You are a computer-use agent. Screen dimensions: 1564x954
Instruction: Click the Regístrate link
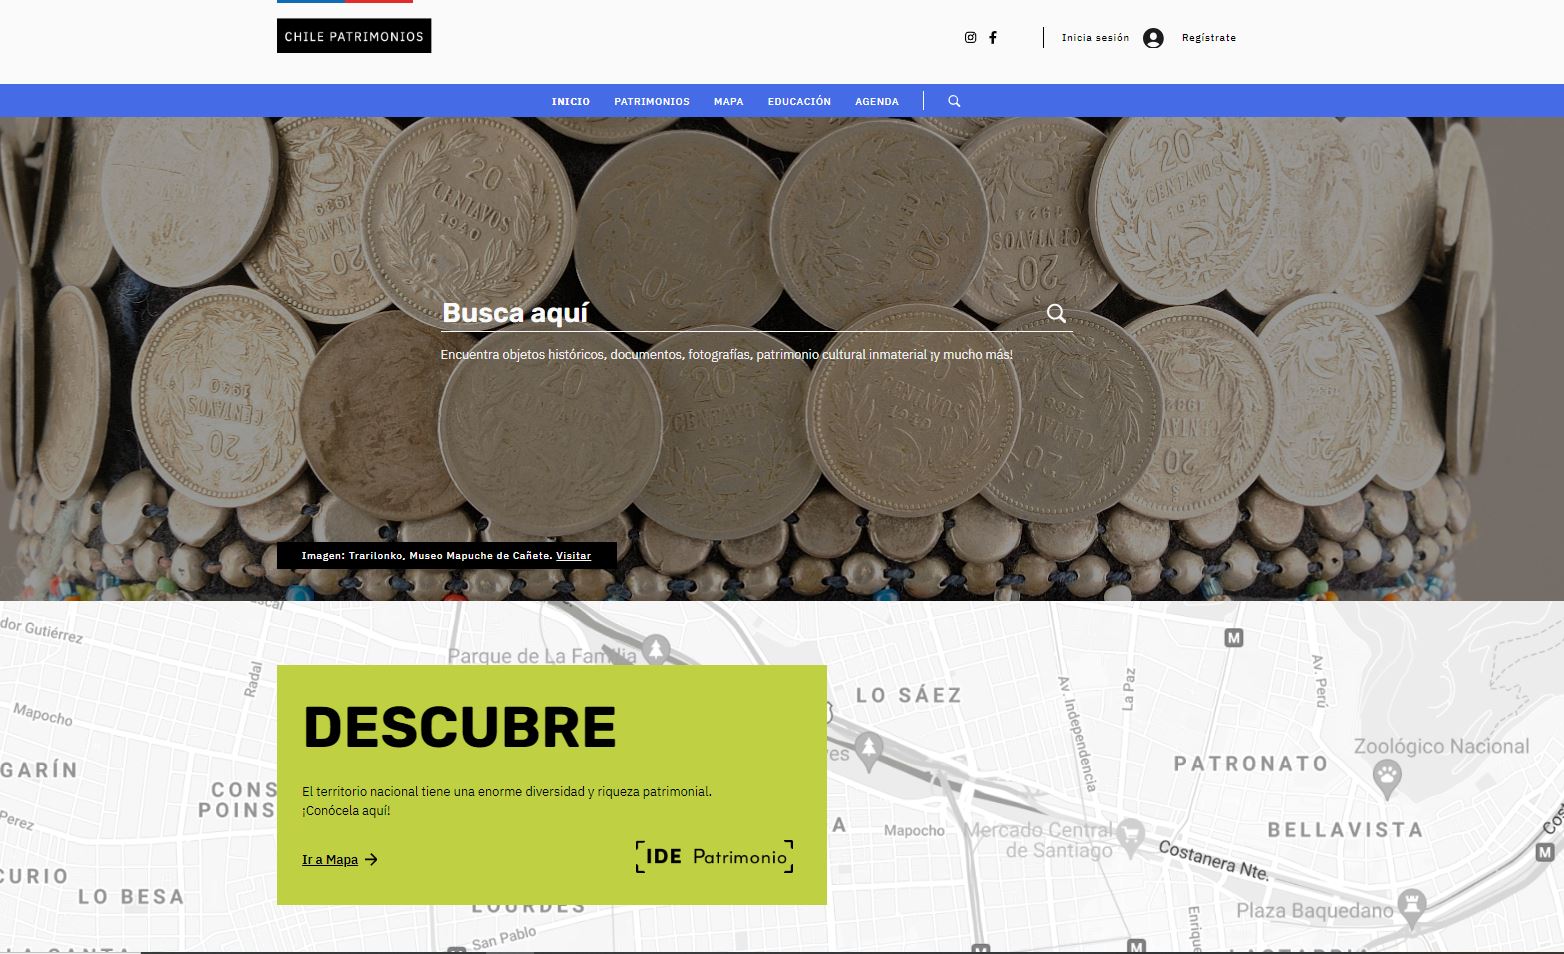coord(1208,38)
